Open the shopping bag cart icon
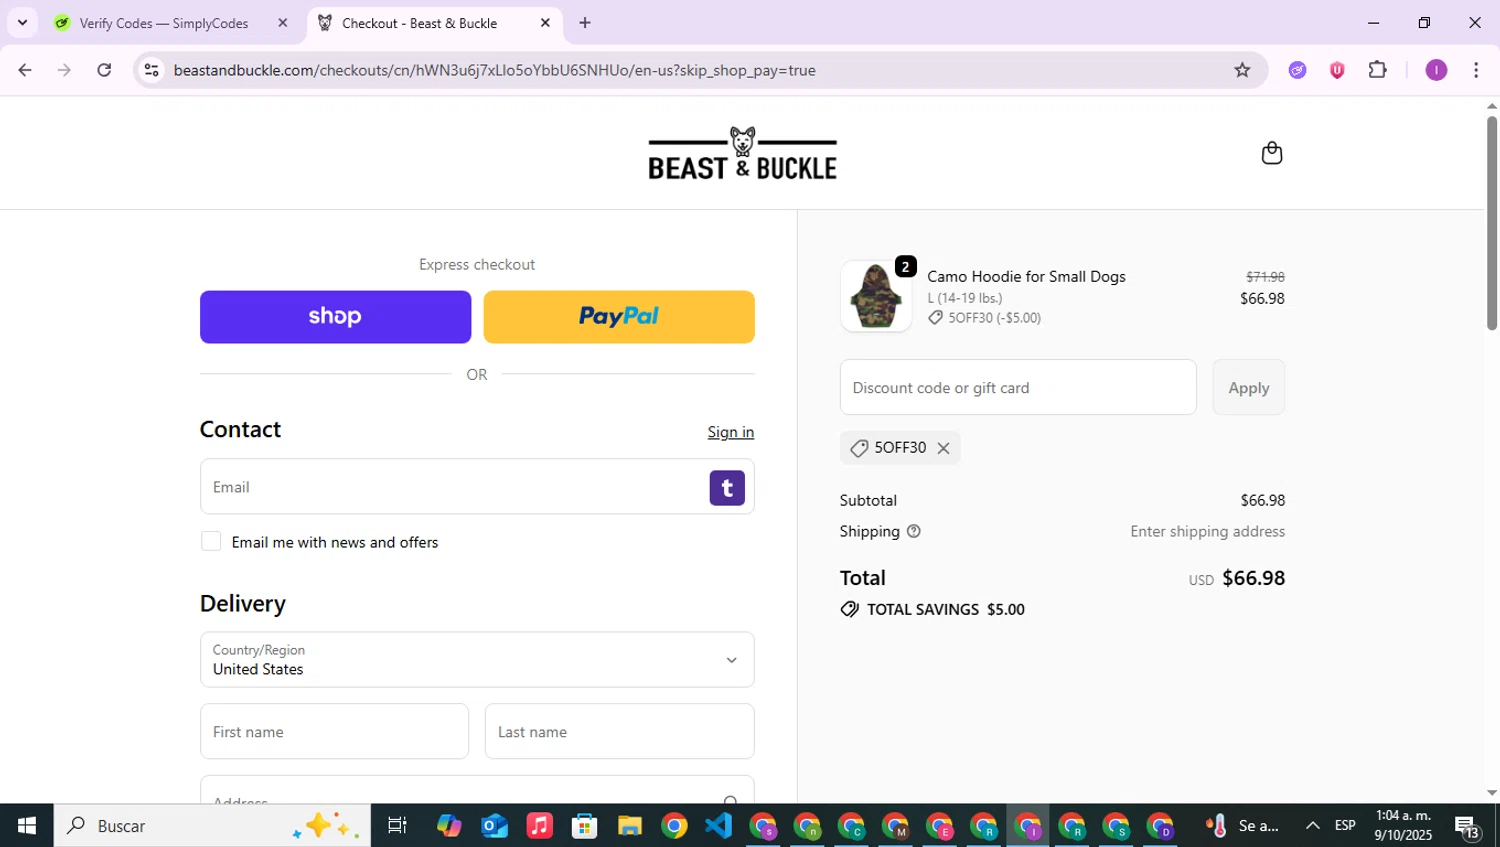The image size is (1500, 847). tap(1271, 153)
